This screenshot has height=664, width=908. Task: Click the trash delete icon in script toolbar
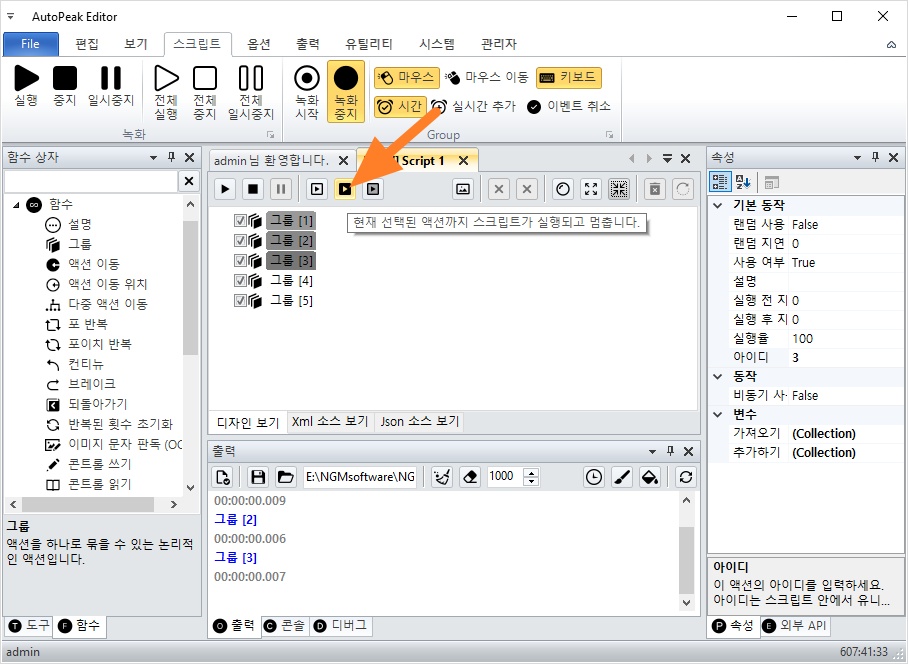[655, 189]
